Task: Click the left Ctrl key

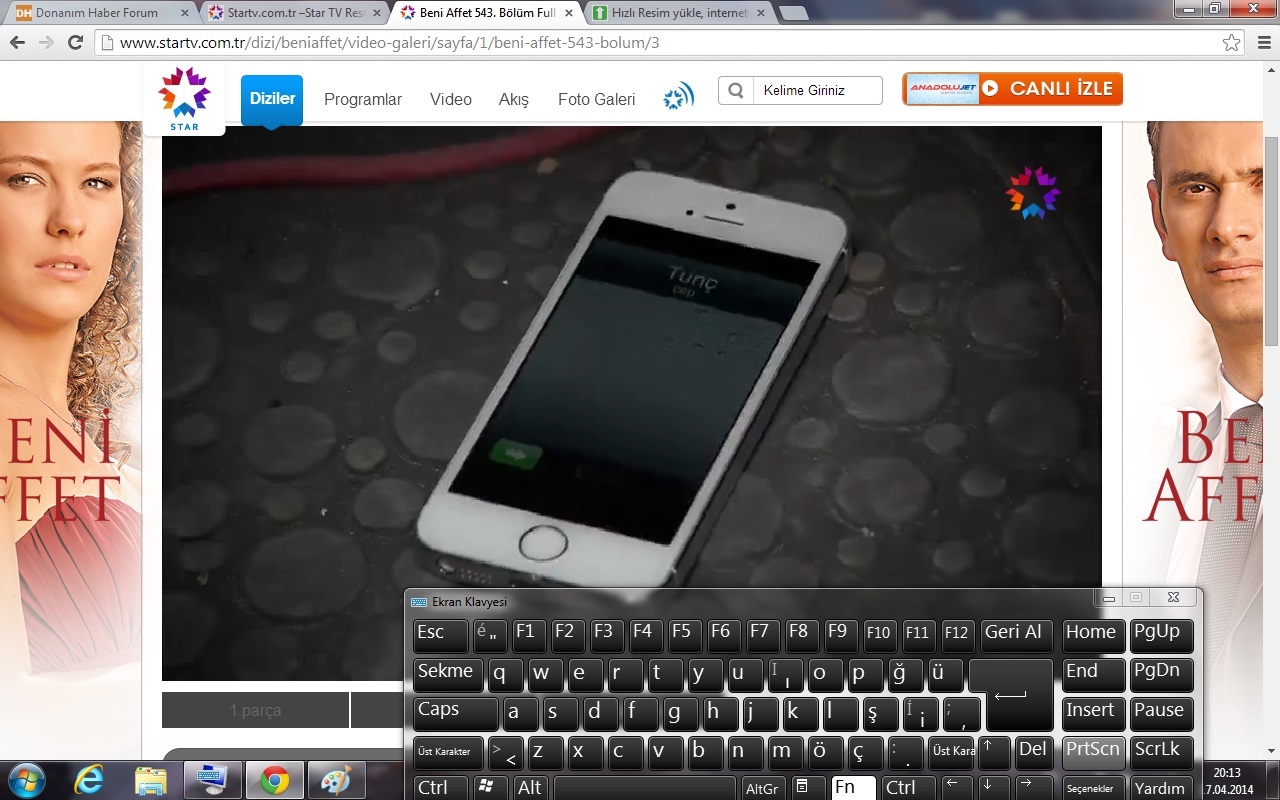Action: tap(440, 788)
